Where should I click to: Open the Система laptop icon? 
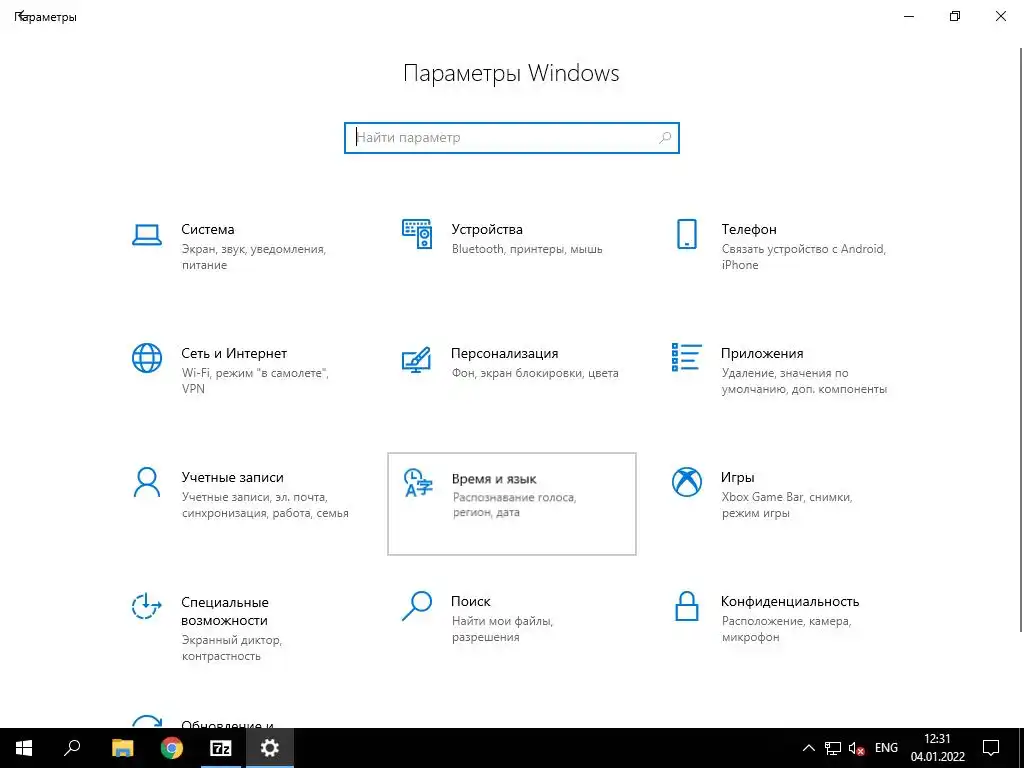147,234
